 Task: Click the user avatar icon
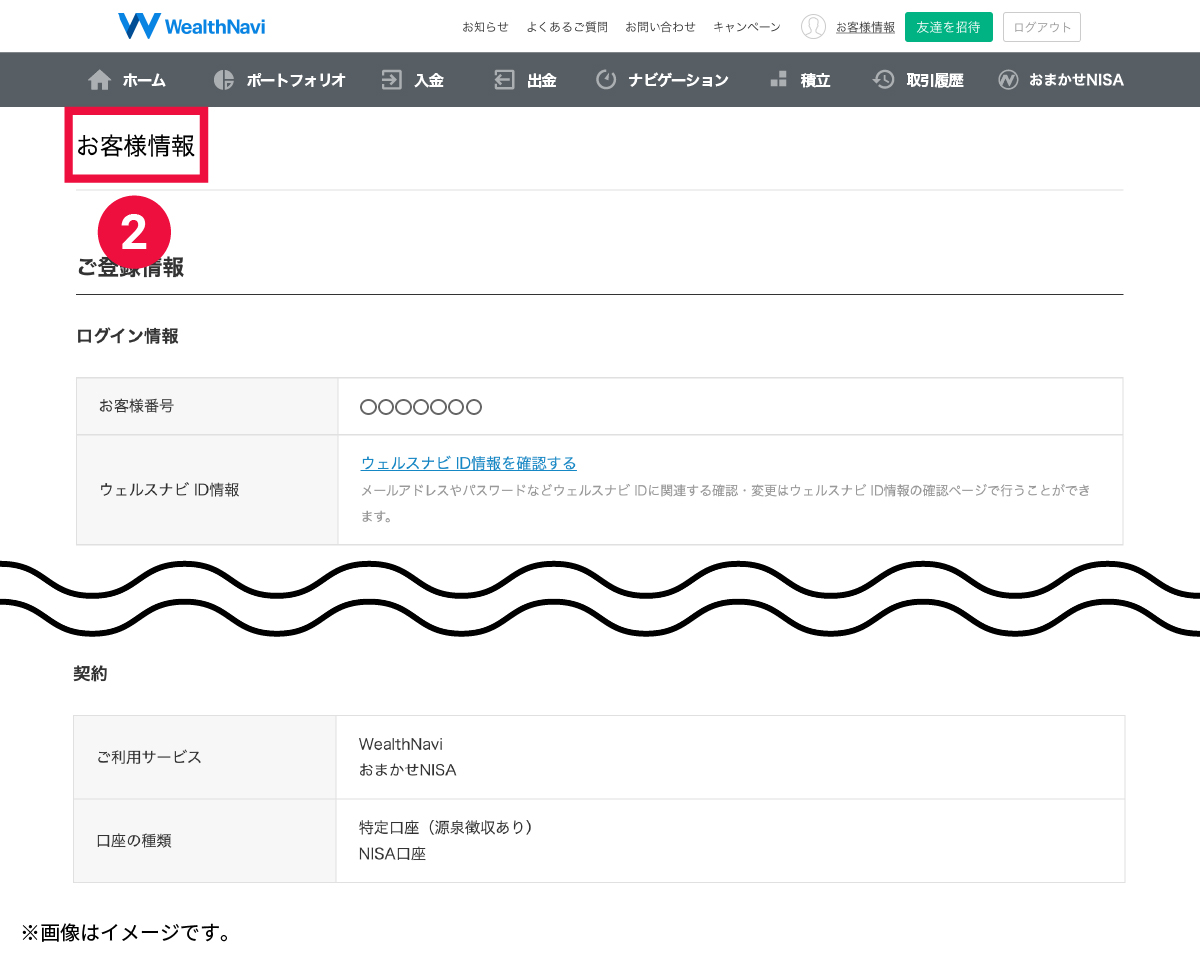(813, 27)
